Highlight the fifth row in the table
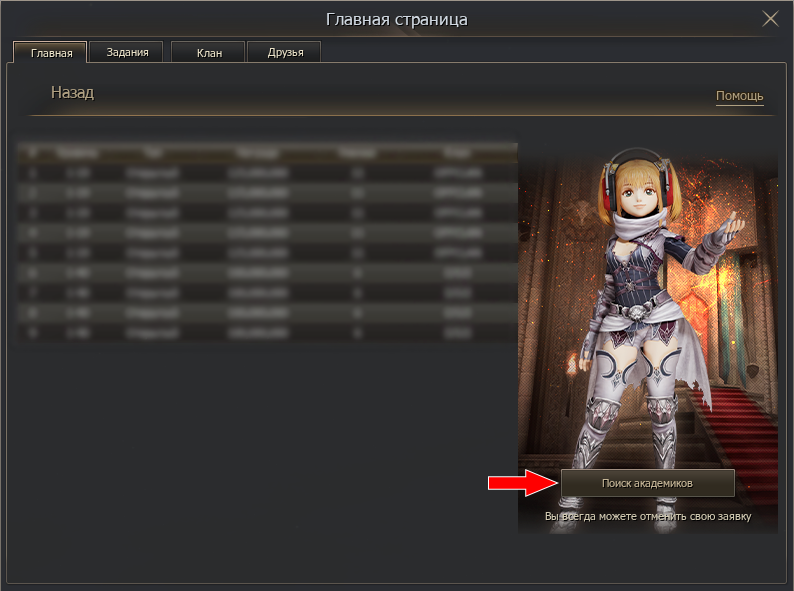794x591 pixels. point(267,252)
